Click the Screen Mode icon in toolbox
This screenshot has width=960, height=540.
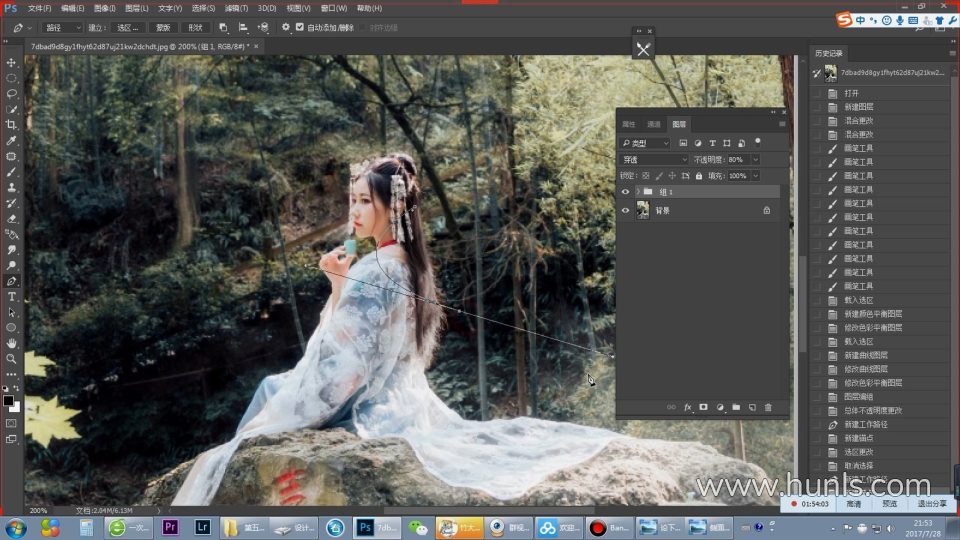(11, 439)
